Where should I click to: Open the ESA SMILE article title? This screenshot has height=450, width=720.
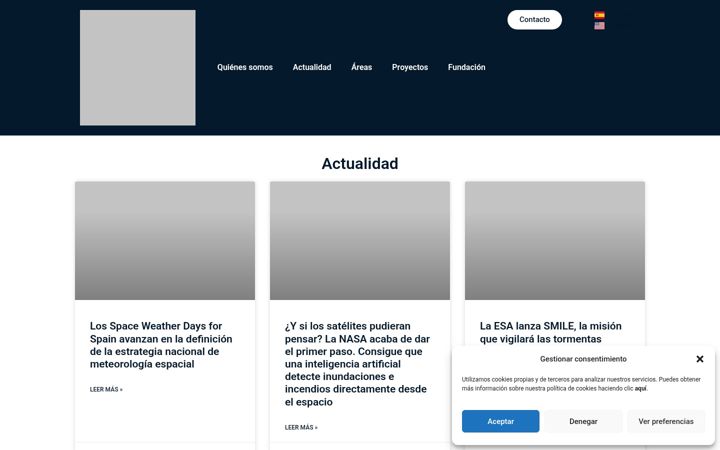(551, 332)
